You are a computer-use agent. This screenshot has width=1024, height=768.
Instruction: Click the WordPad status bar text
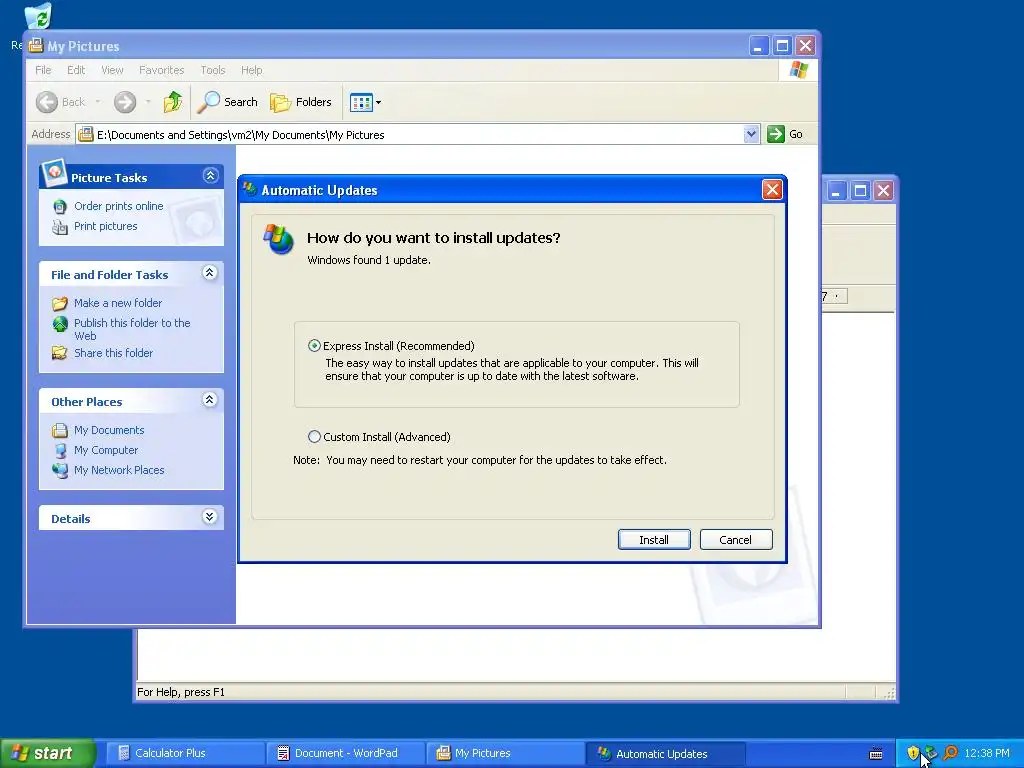180,692
